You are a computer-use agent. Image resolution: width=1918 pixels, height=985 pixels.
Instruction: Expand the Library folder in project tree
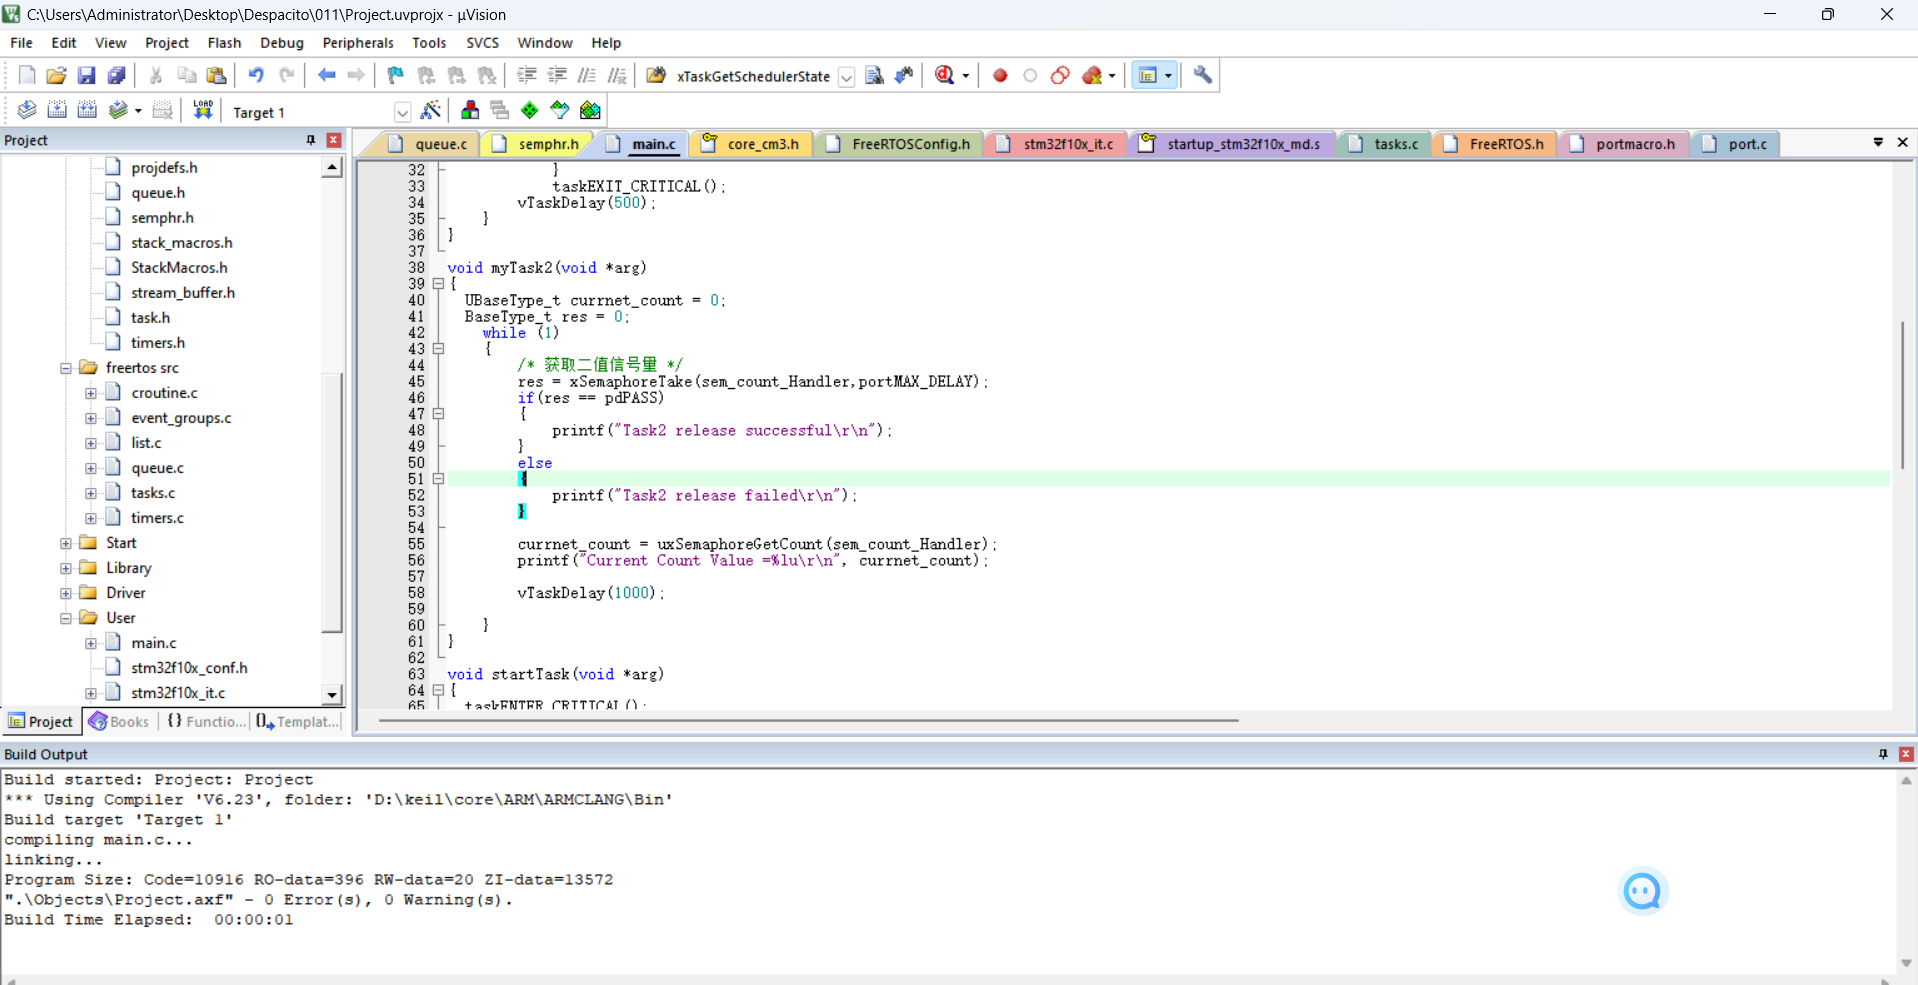click(66, 568)
